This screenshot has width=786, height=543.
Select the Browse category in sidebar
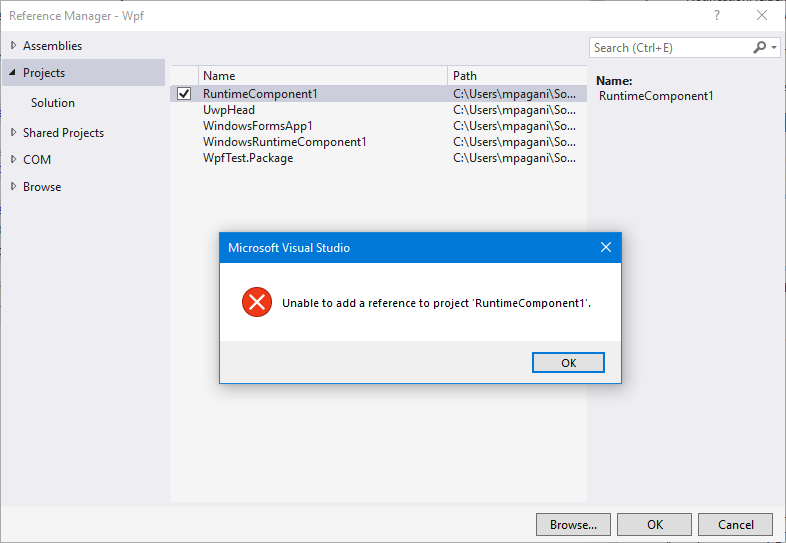tap(42, 187)
